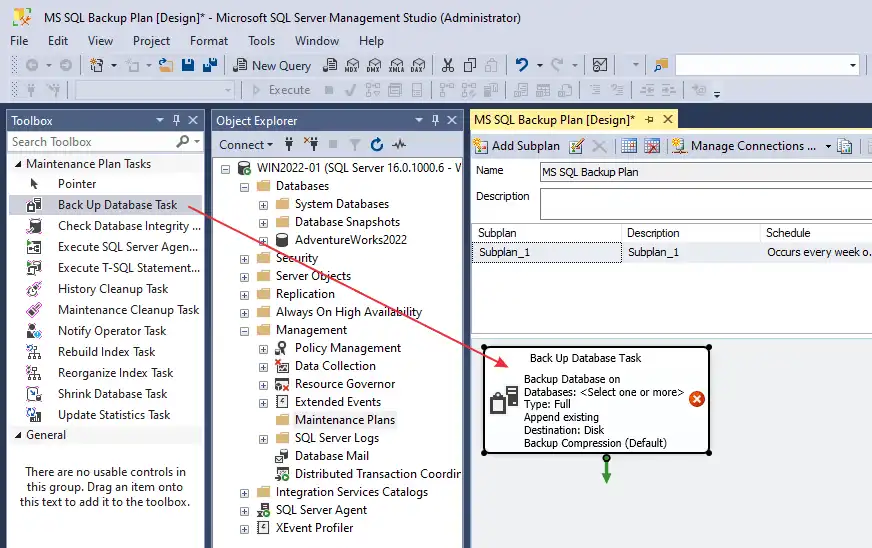
Task: Select Back Up Database Task in Toolbox
Action: [x=117, y=205]
